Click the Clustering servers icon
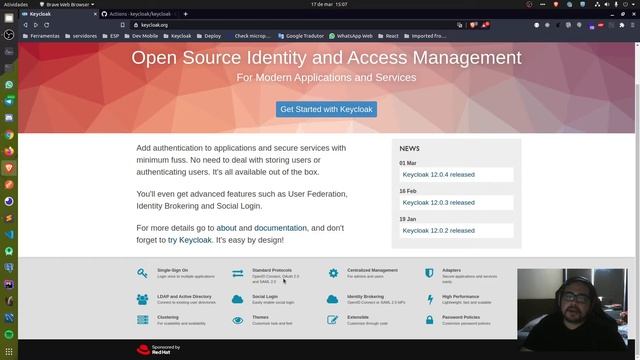 tap(142, 320)
